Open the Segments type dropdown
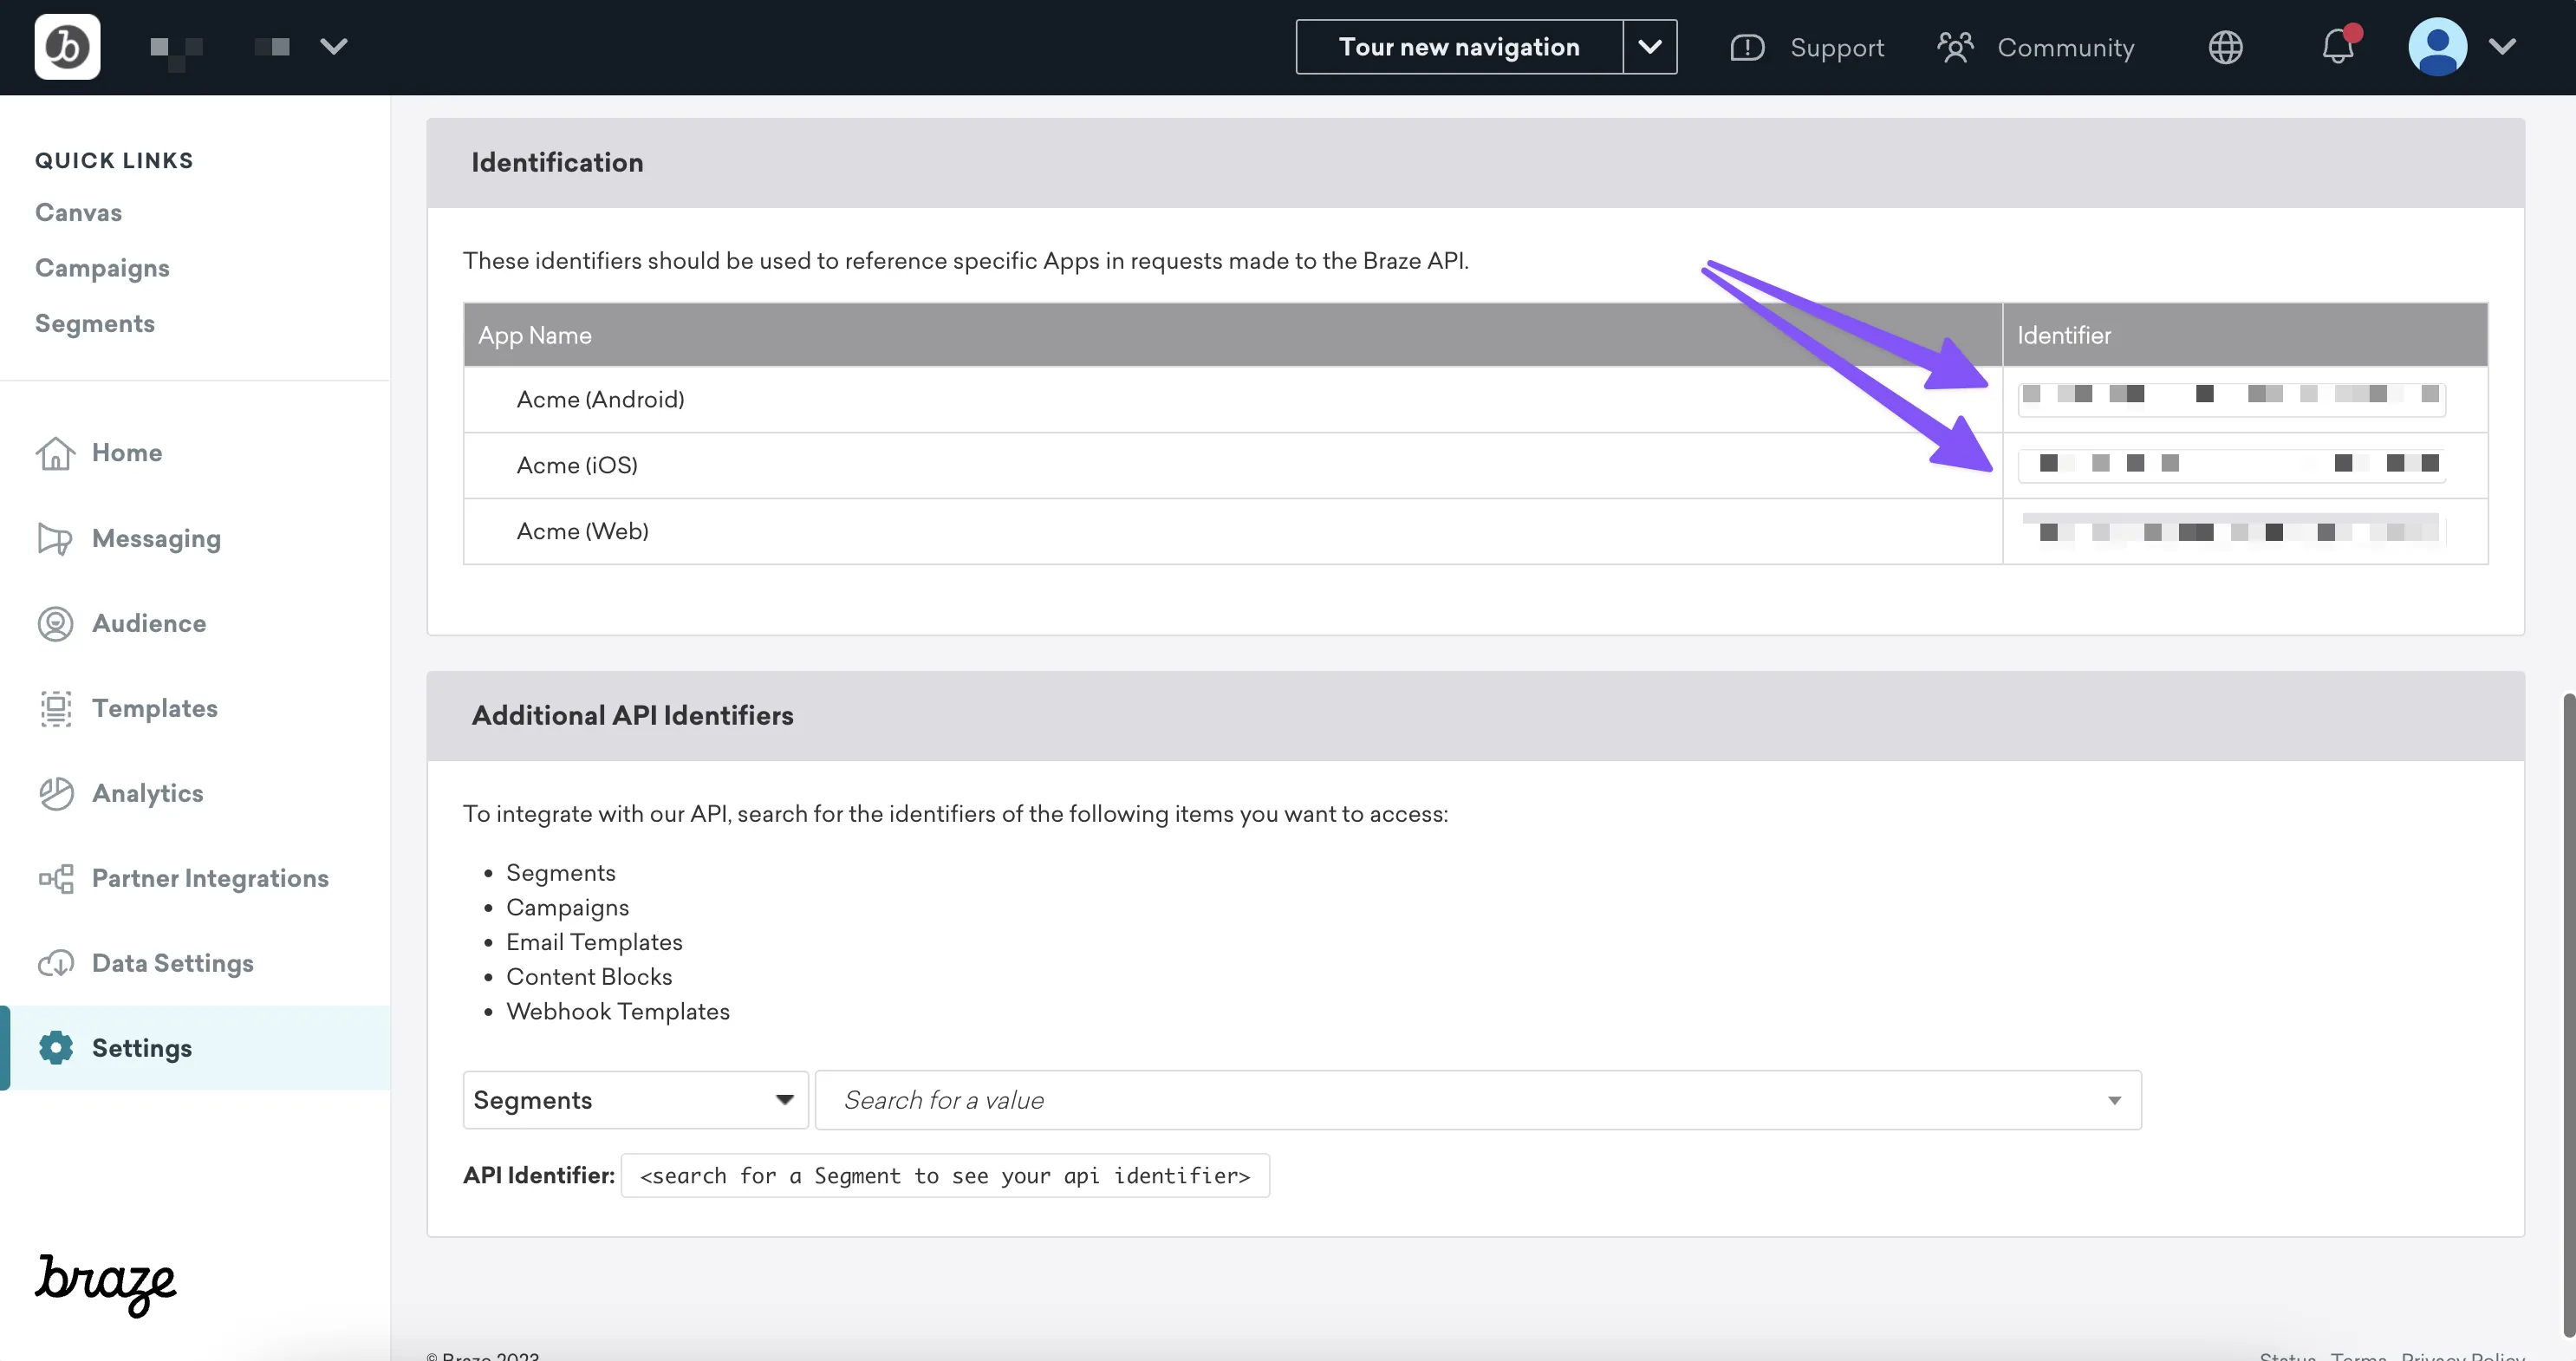The image size is (2576, 1361). pos(635,1100)
